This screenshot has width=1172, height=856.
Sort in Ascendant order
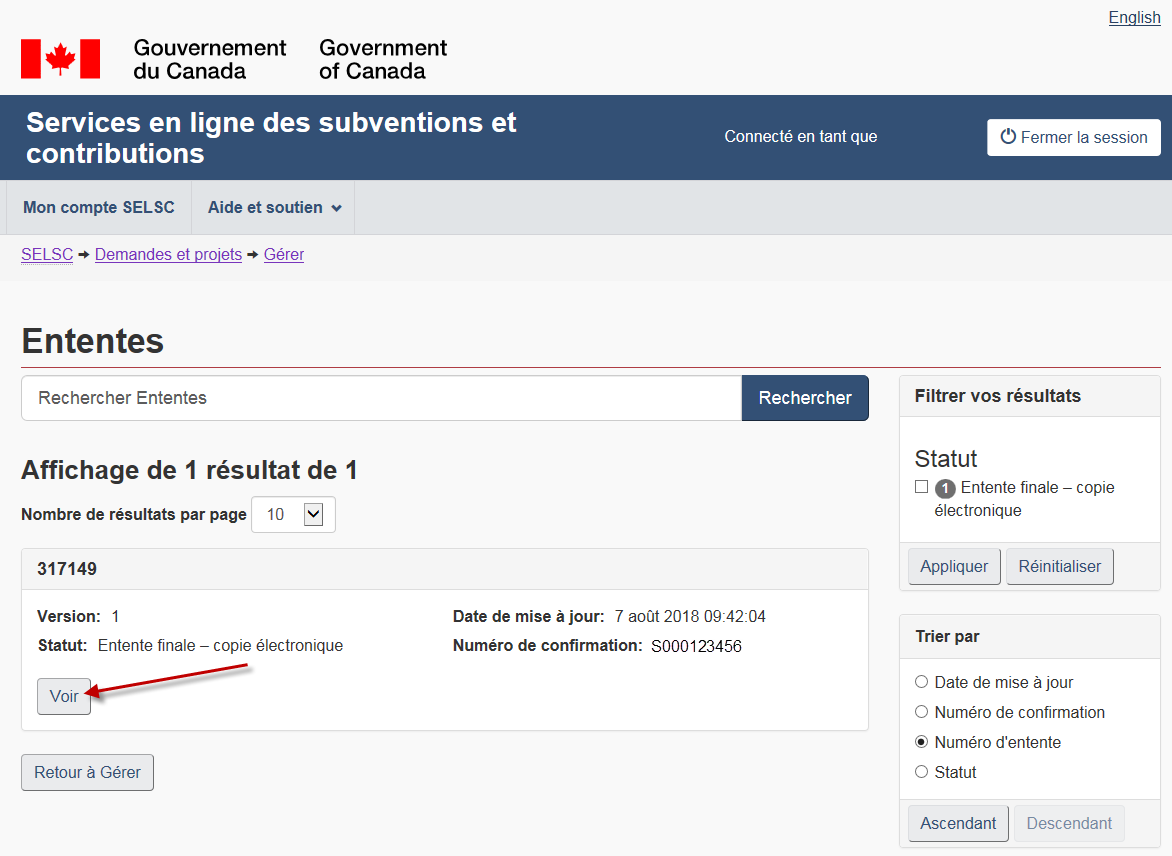pos(958,824)
